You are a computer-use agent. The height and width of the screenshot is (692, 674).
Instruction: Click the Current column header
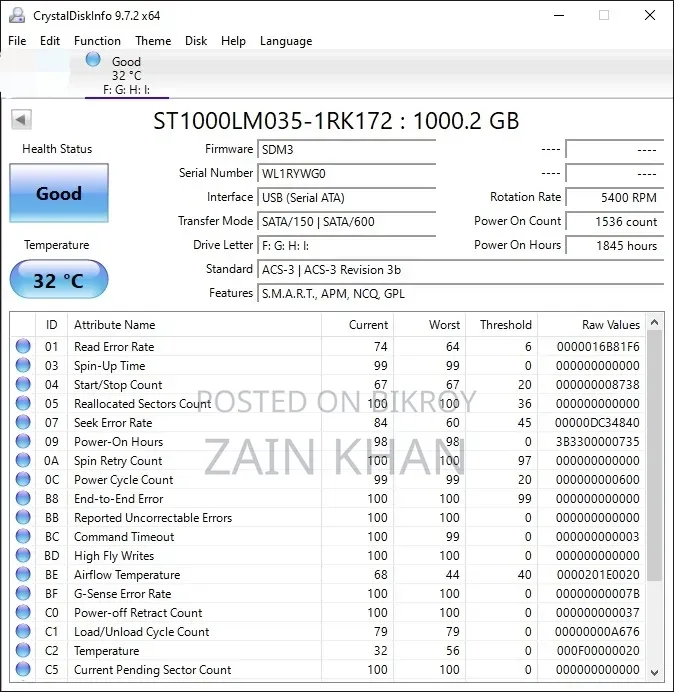coord(357,325)
